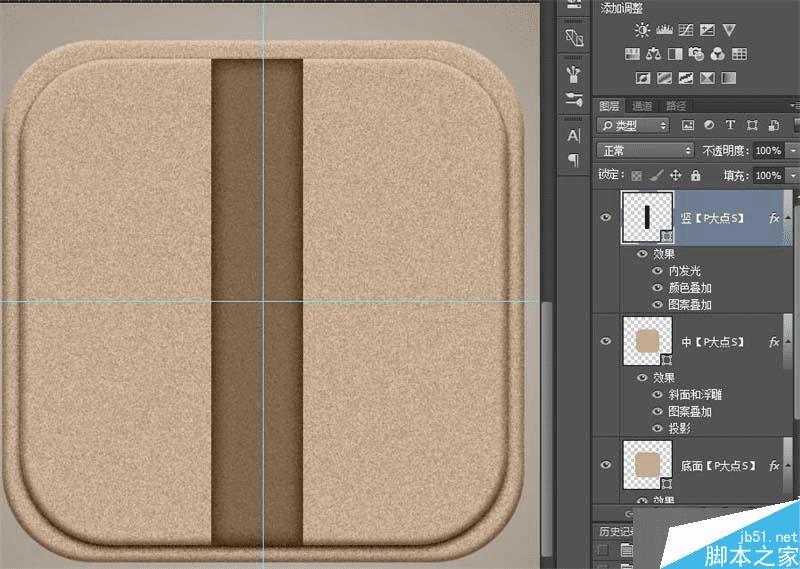Hide the 竖【P大点S】 layer
This screenshot has height=569, width=800.
pyautogui.click(x=605, y=217)
